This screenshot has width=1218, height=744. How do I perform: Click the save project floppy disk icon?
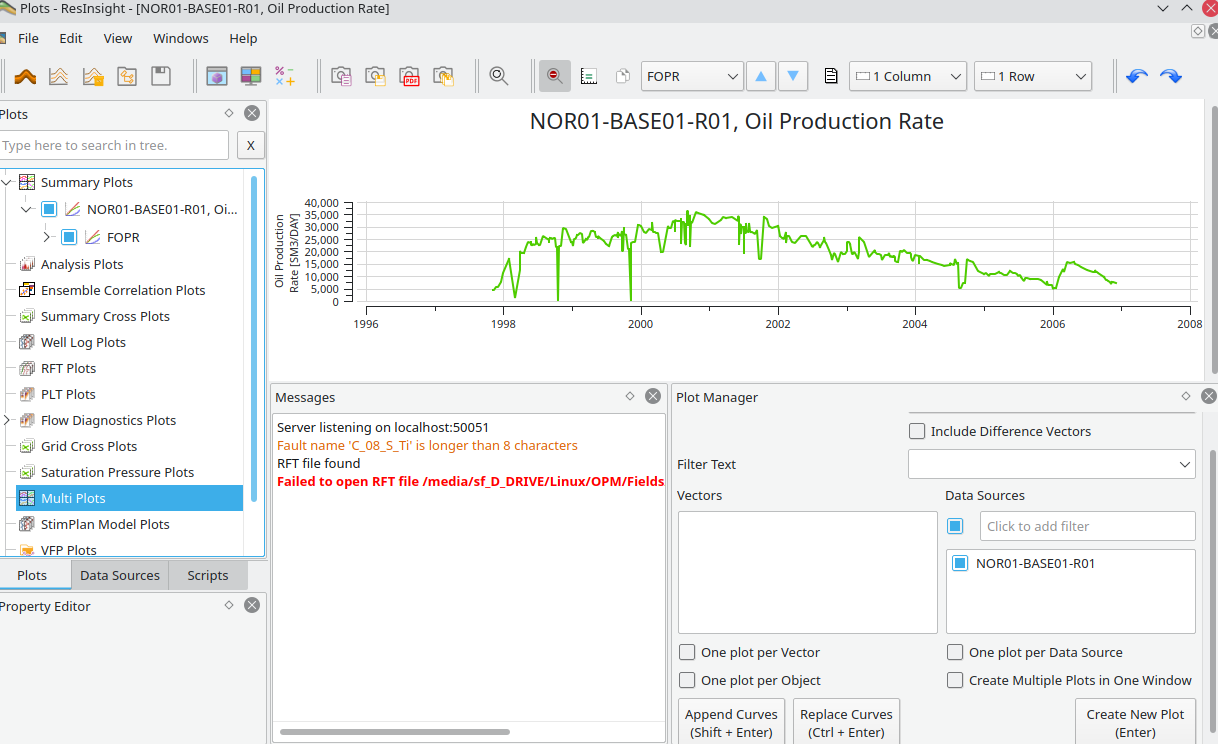tap(160, 76)
